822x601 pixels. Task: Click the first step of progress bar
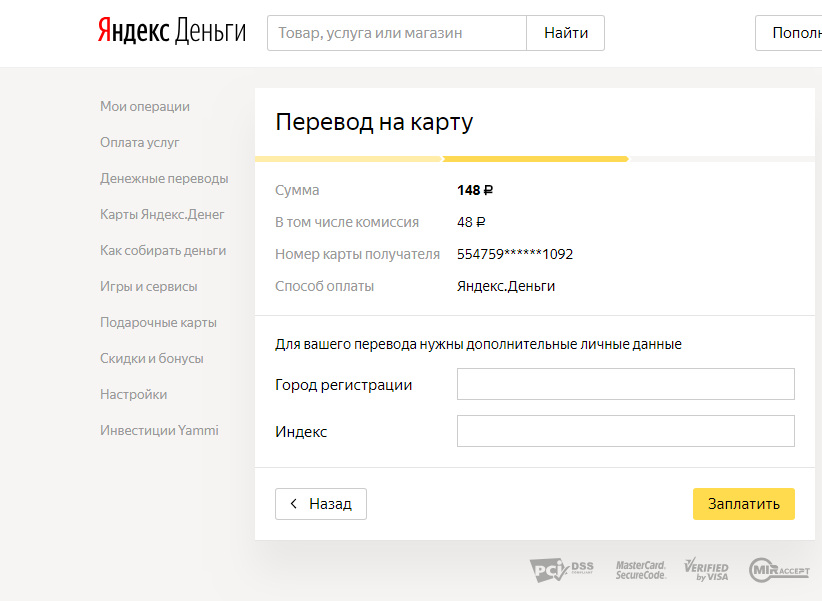(x=349, y=159)
